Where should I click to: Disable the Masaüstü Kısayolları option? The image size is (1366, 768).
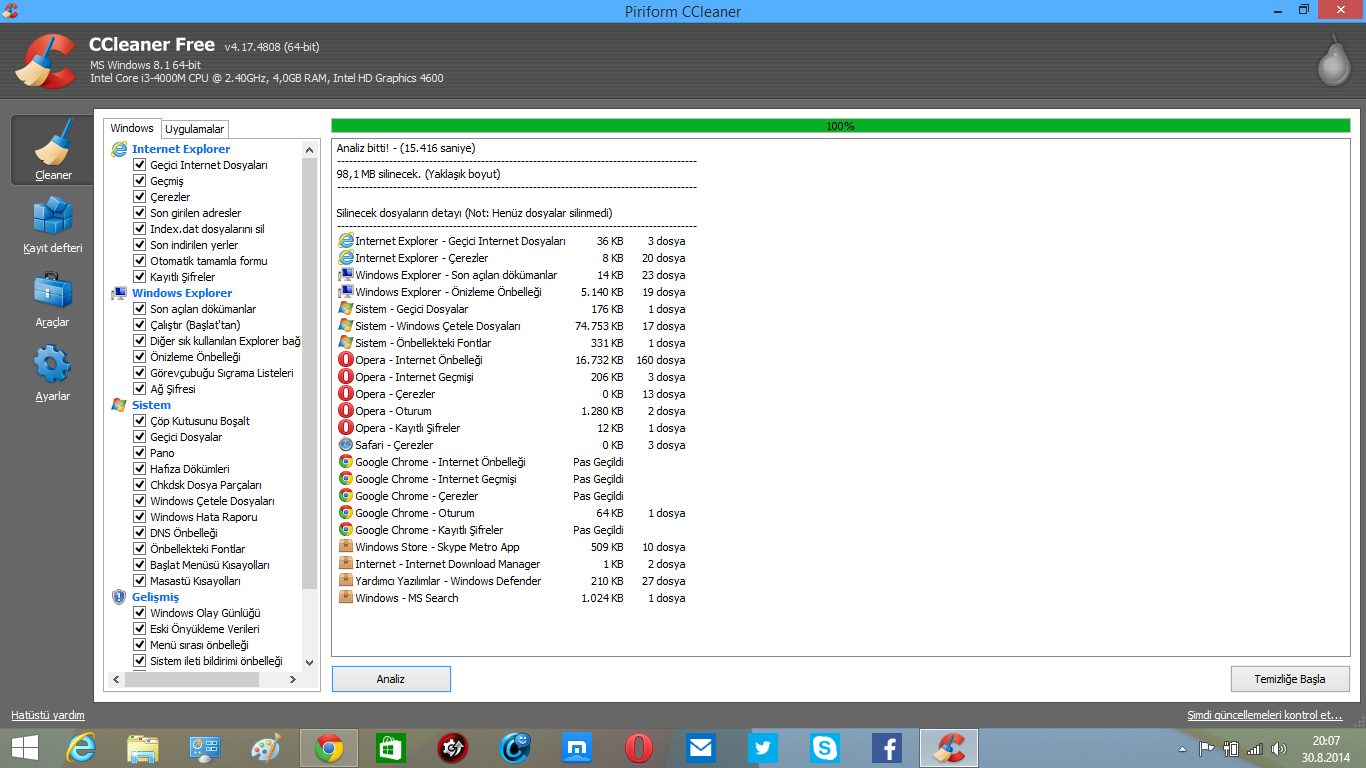(140, 581)
